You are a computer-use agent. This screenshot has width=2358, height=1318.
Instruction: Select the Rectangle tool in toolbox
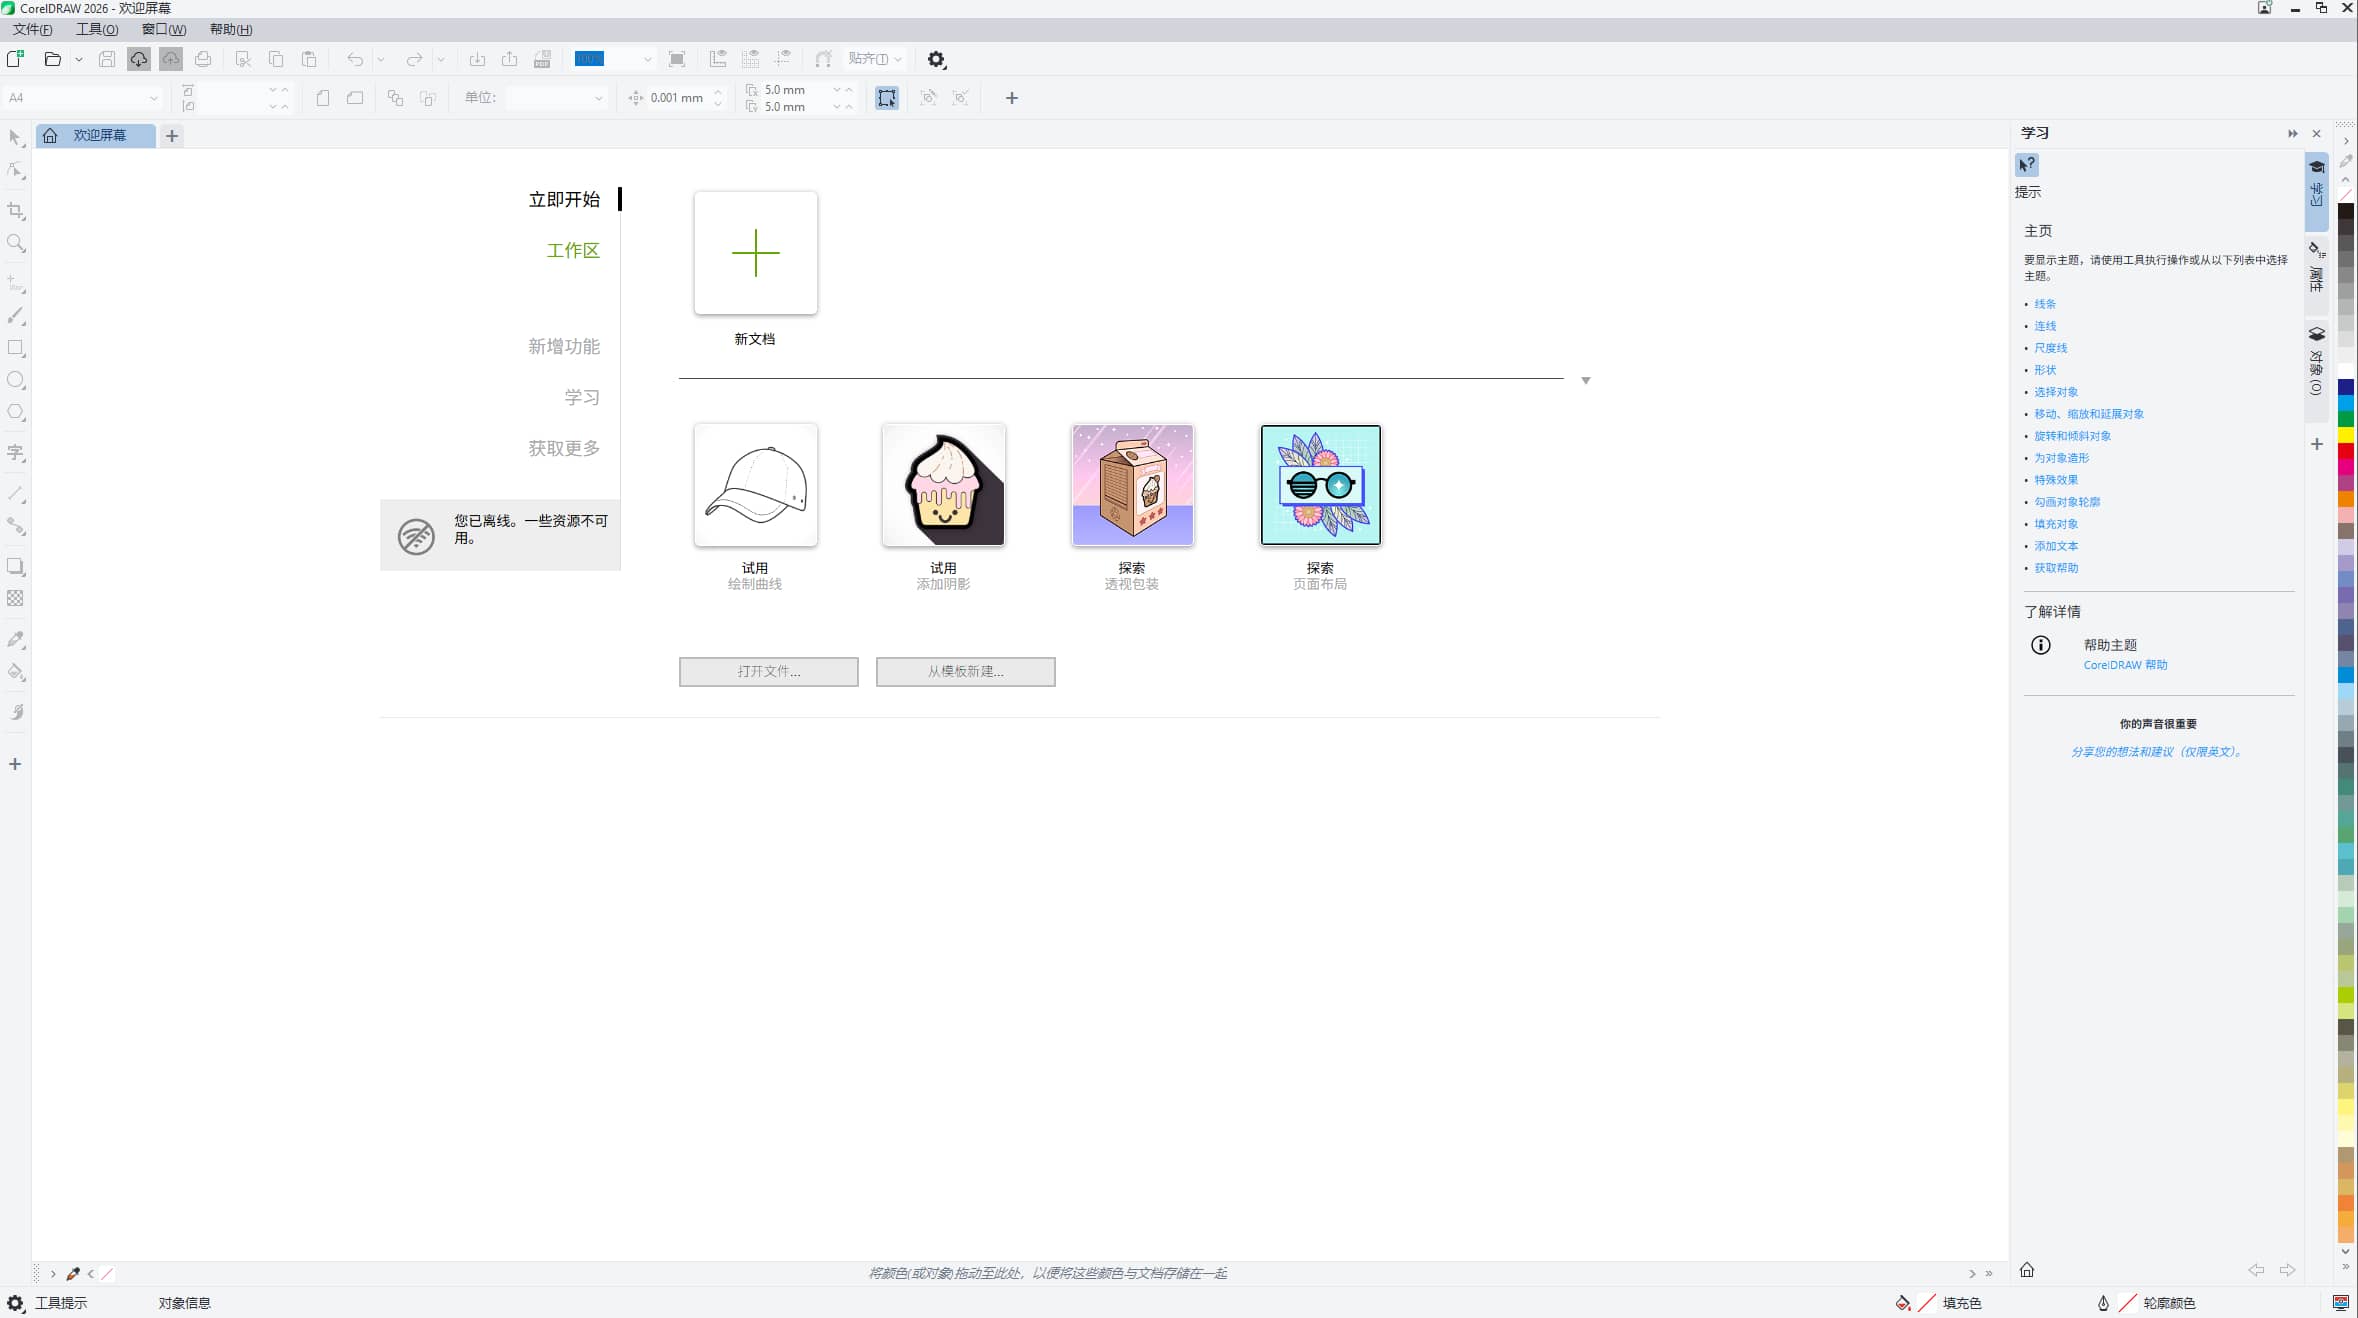tap(15, 348)
